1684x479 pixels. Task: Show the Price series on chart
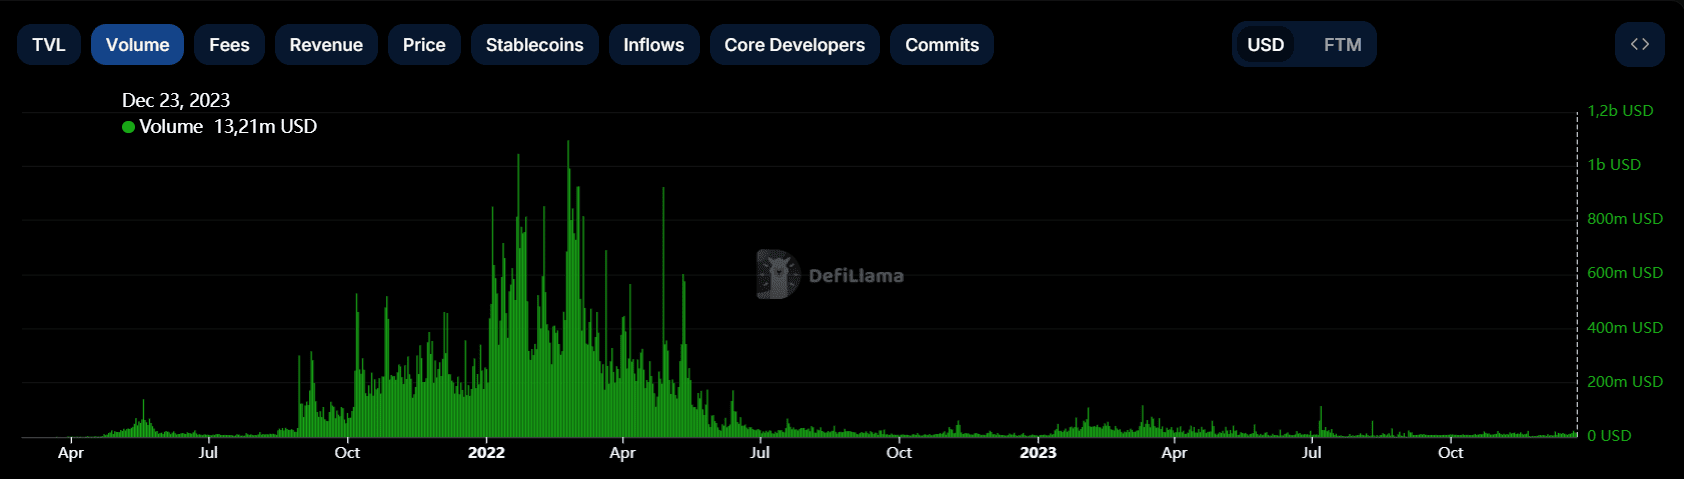pos(424,45)
